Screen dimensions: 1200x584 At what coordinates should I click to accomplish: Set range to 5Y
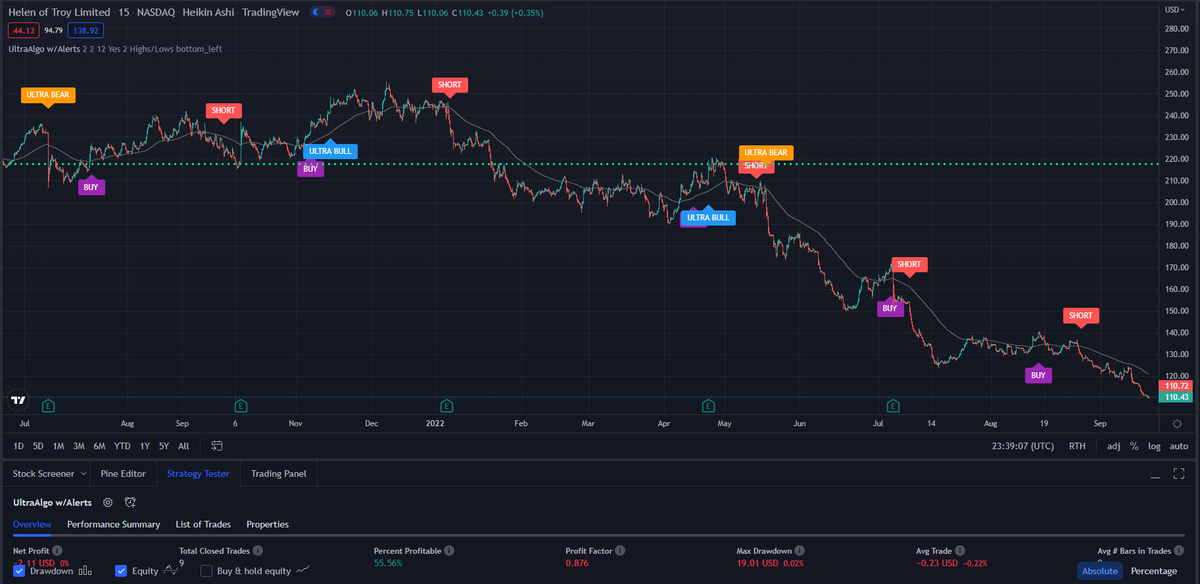(x=163, y=446)
